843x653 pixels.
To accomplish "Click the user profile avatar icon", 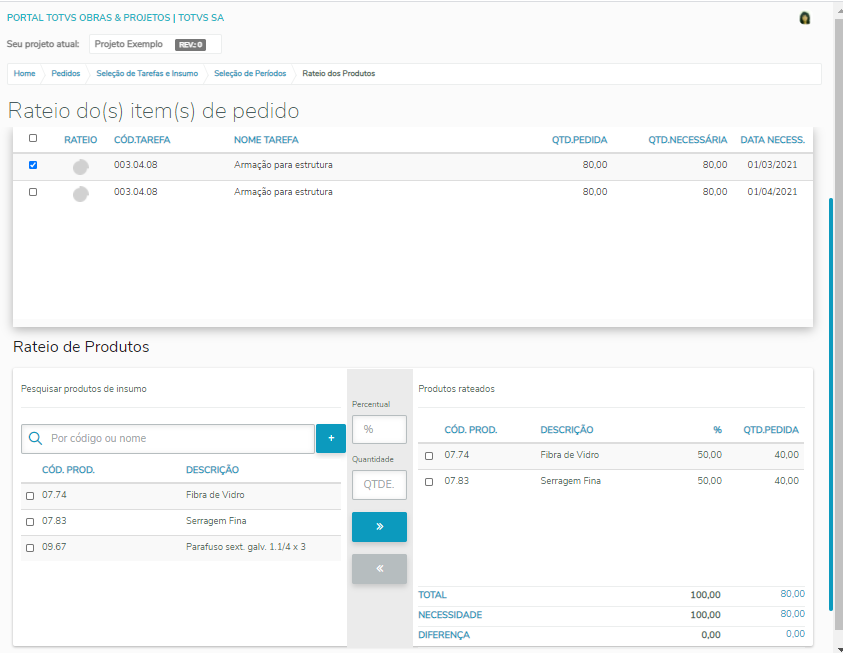I will tap(805, 18).
